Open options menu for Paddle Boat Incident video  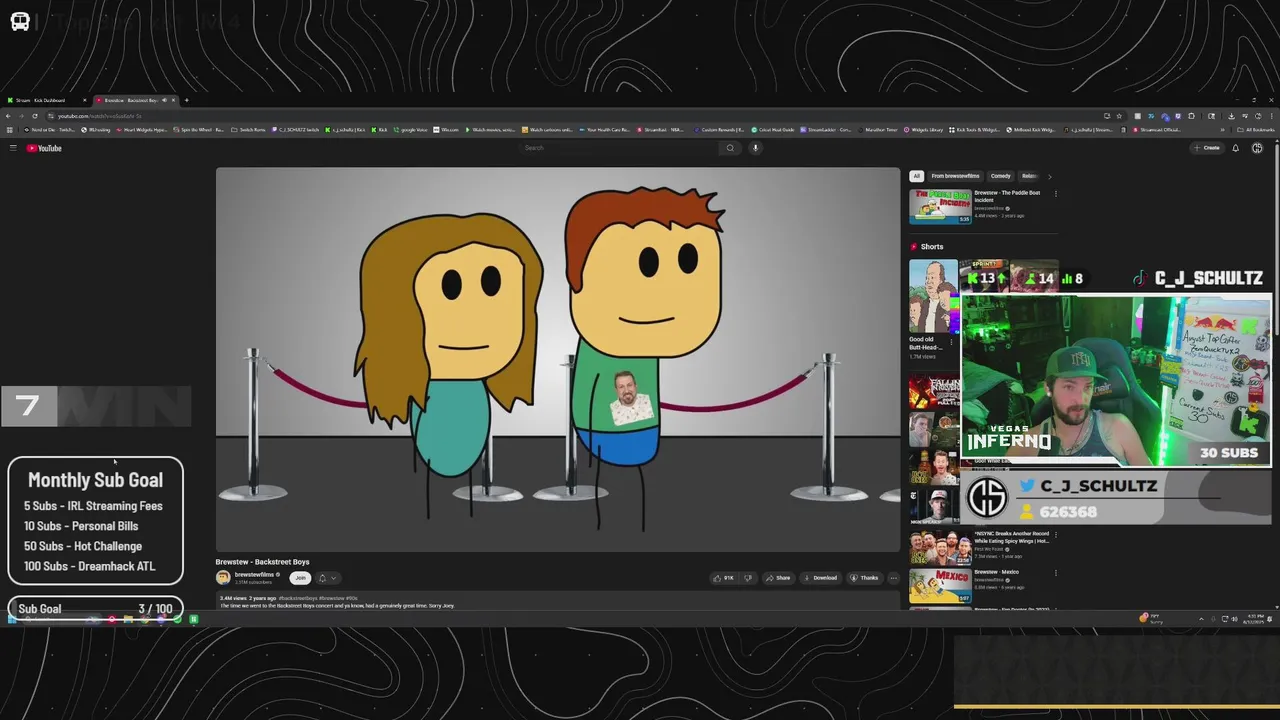(x=1055, y=194)
